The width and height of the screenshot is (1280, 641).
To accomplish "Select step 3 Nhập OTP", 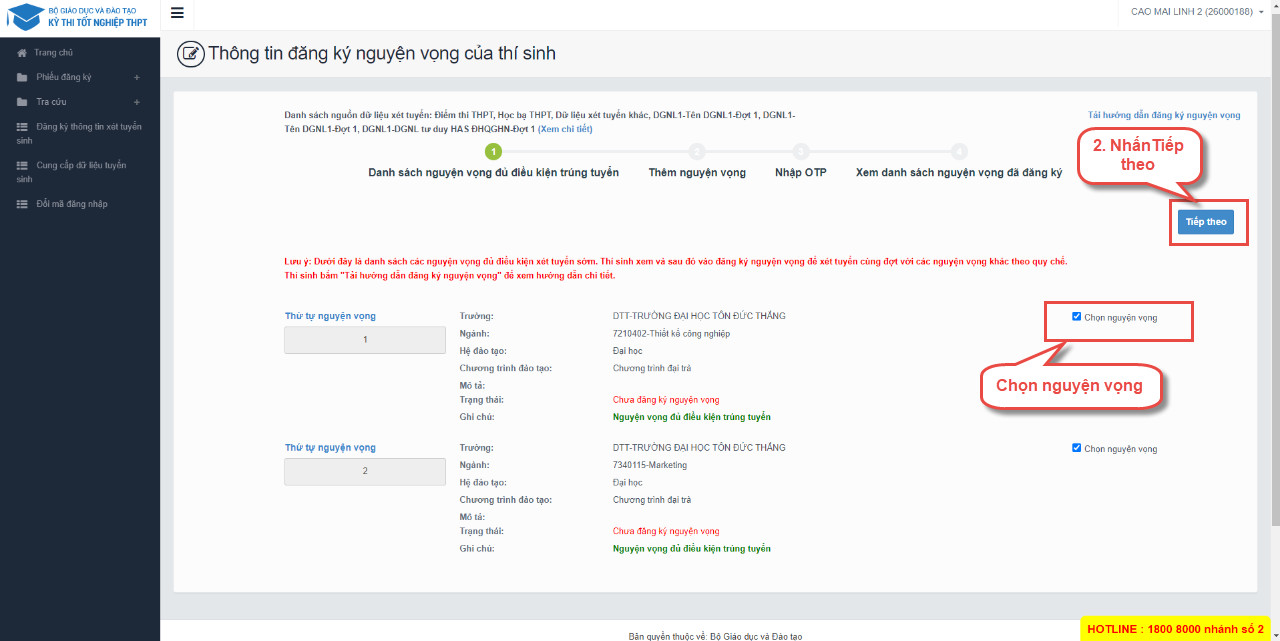I will pyautogui.click(x=801, y=152).
